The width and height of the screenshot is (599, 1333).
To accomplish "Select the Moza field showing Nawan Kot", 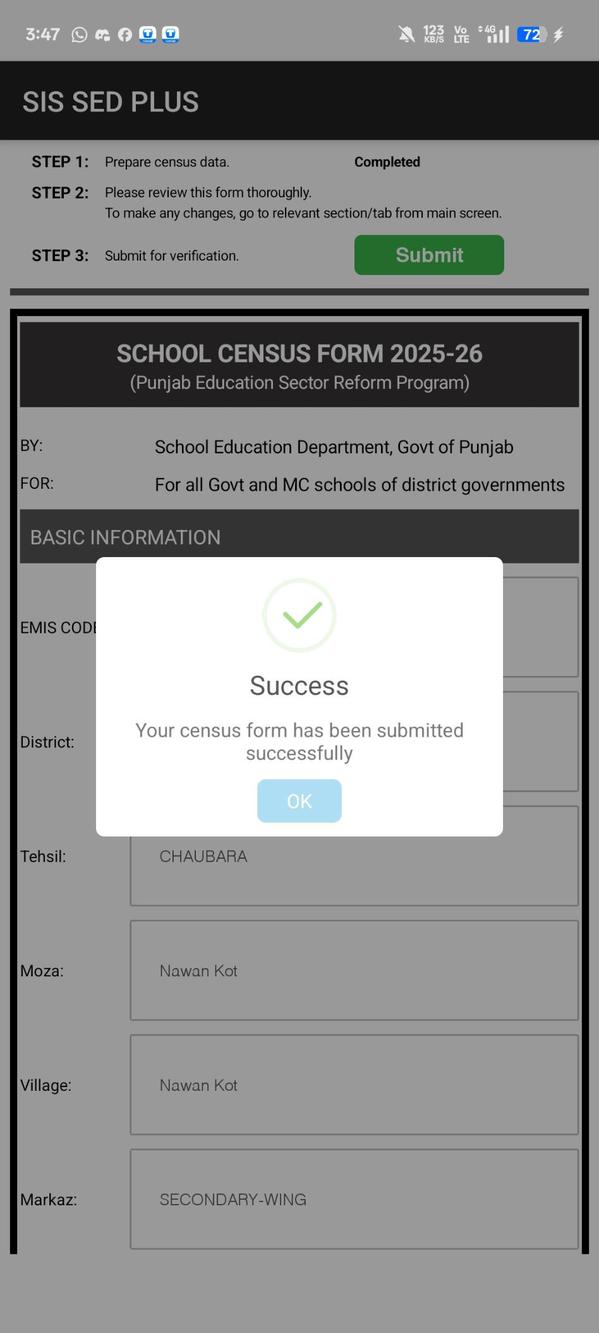I will click(353, 970).
